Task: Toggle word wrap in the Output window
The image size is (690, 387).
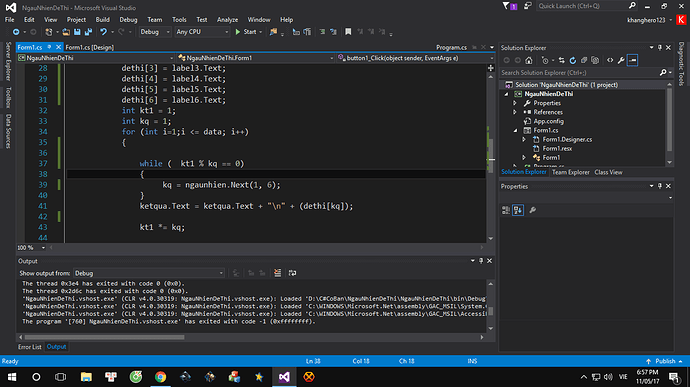Action: click(x=292, y=273)
